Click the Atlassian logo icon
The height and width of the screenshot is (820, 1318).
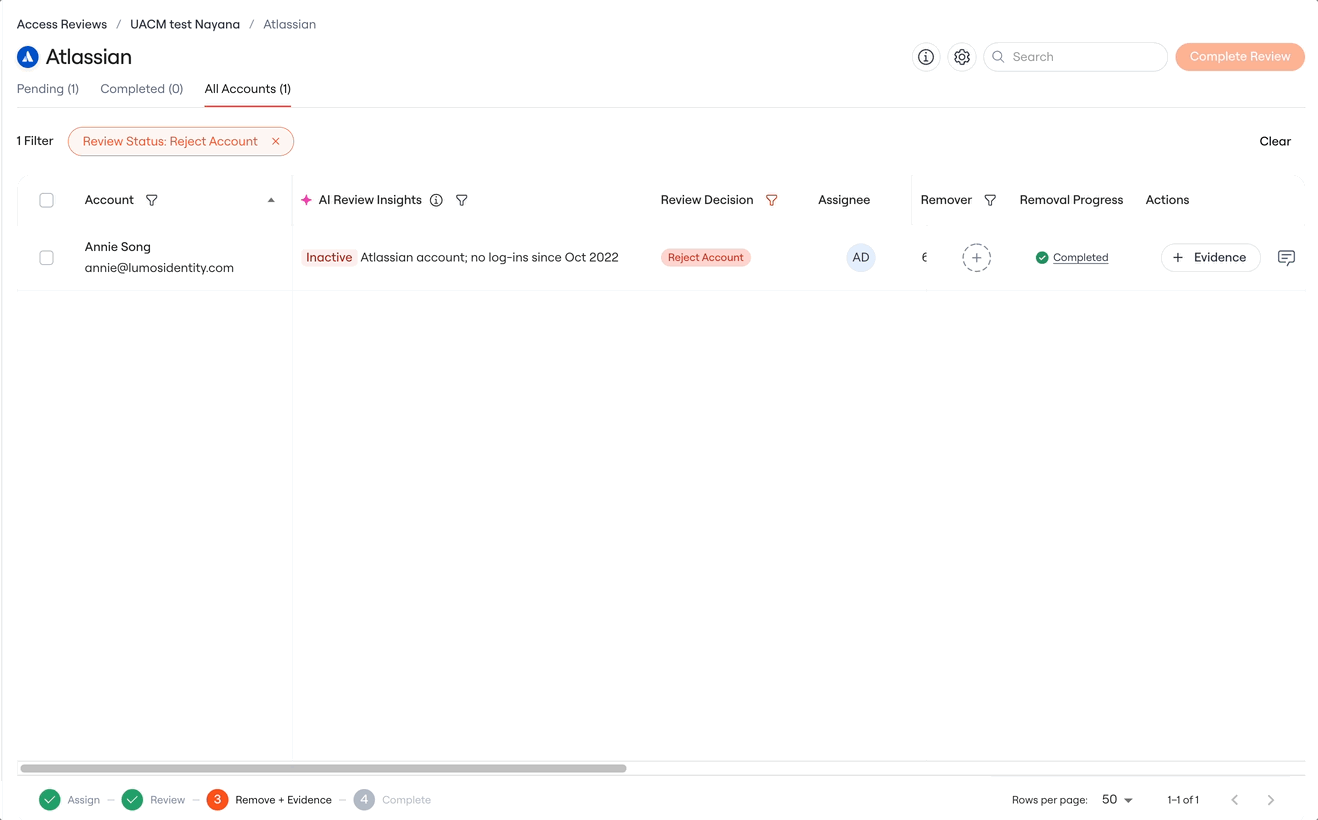[x=28, y=57]
